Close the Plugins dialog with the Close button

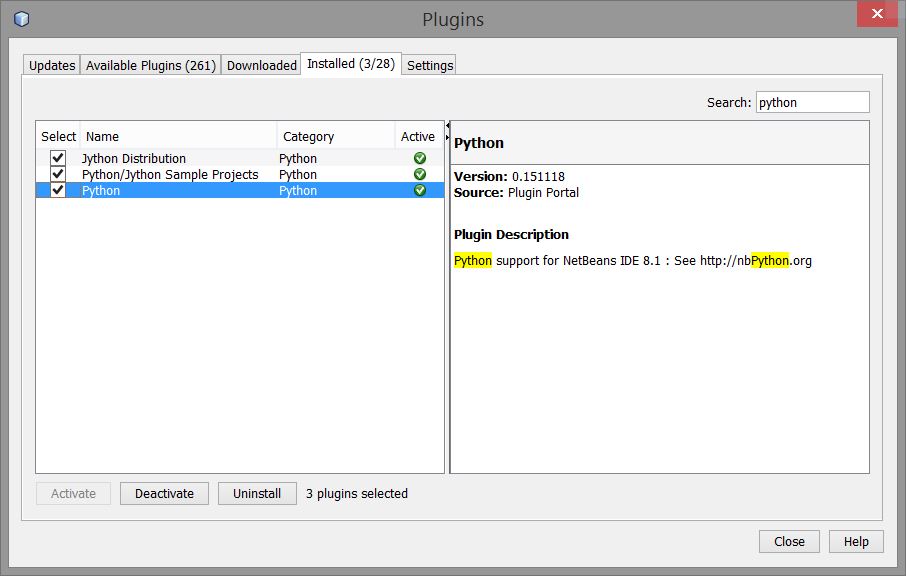tap(789, 541)
